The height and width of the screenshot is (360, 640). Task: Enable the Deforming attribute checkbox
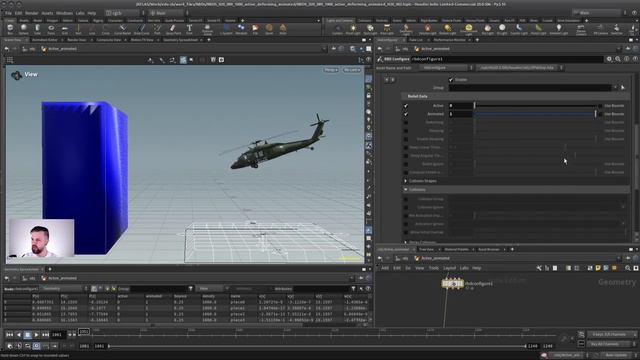point(406,122)
